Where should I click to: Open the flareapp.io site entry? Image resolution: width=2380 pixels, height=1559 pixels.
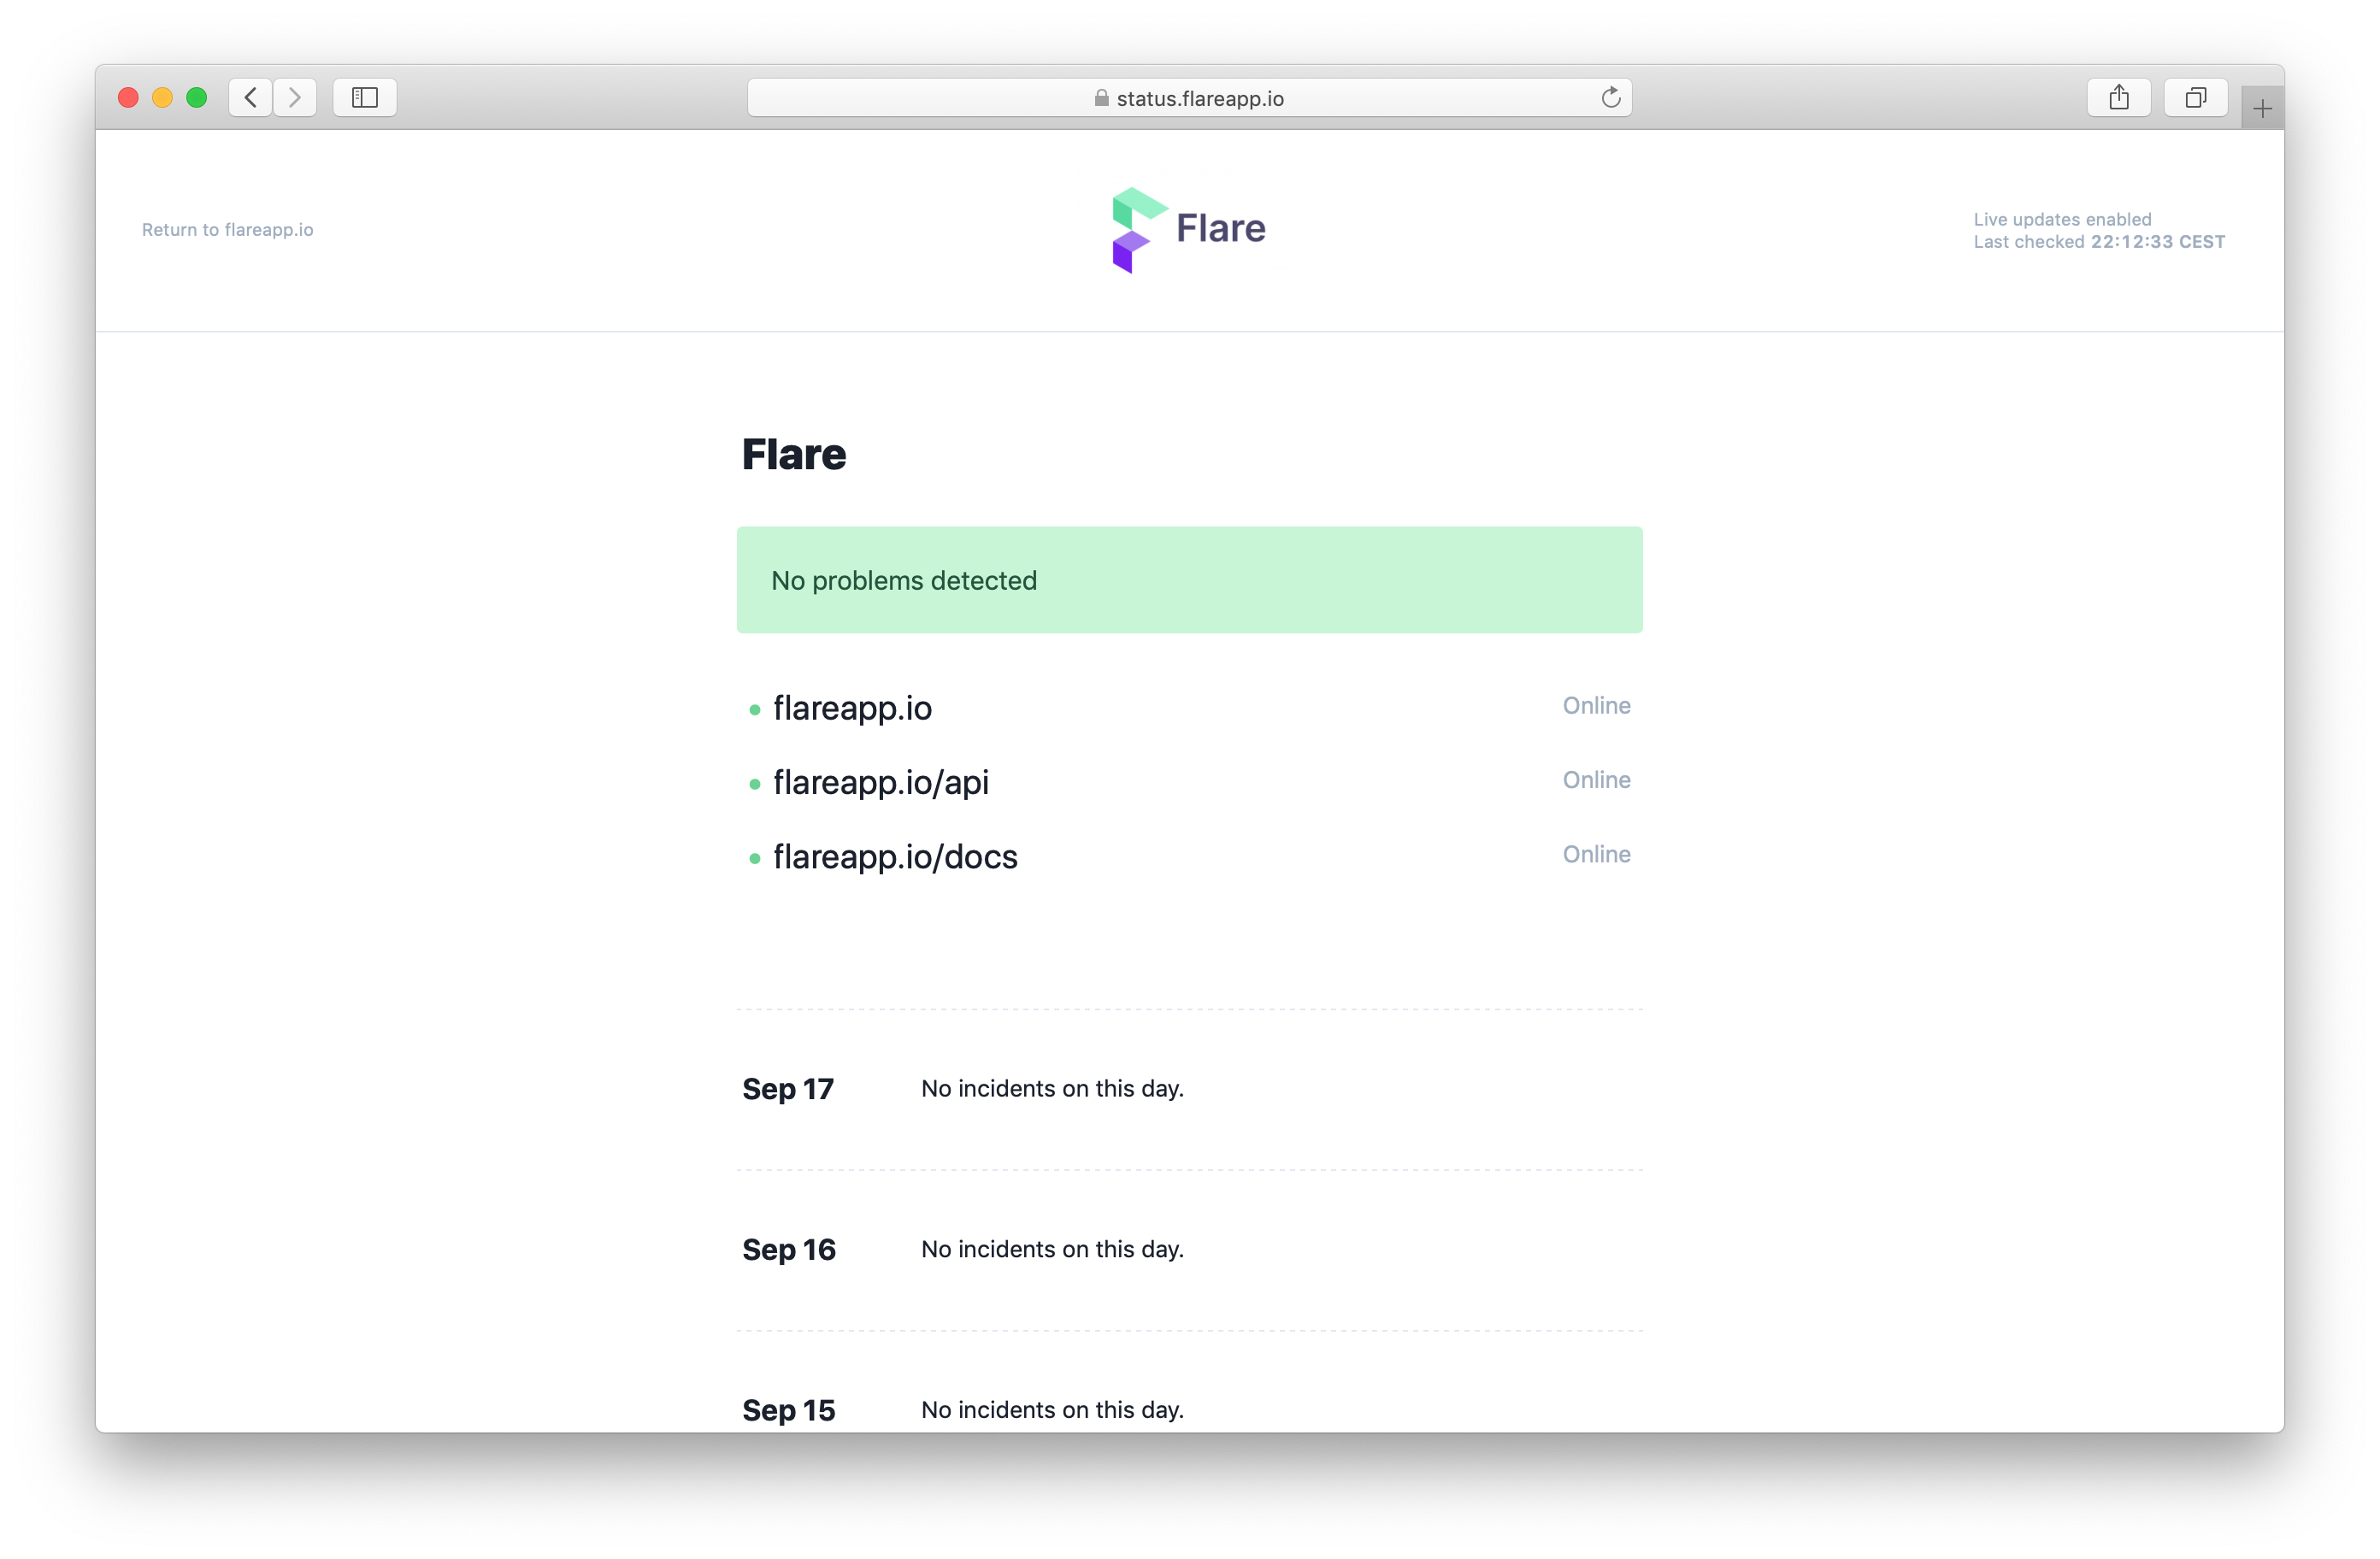coord(852,708)
